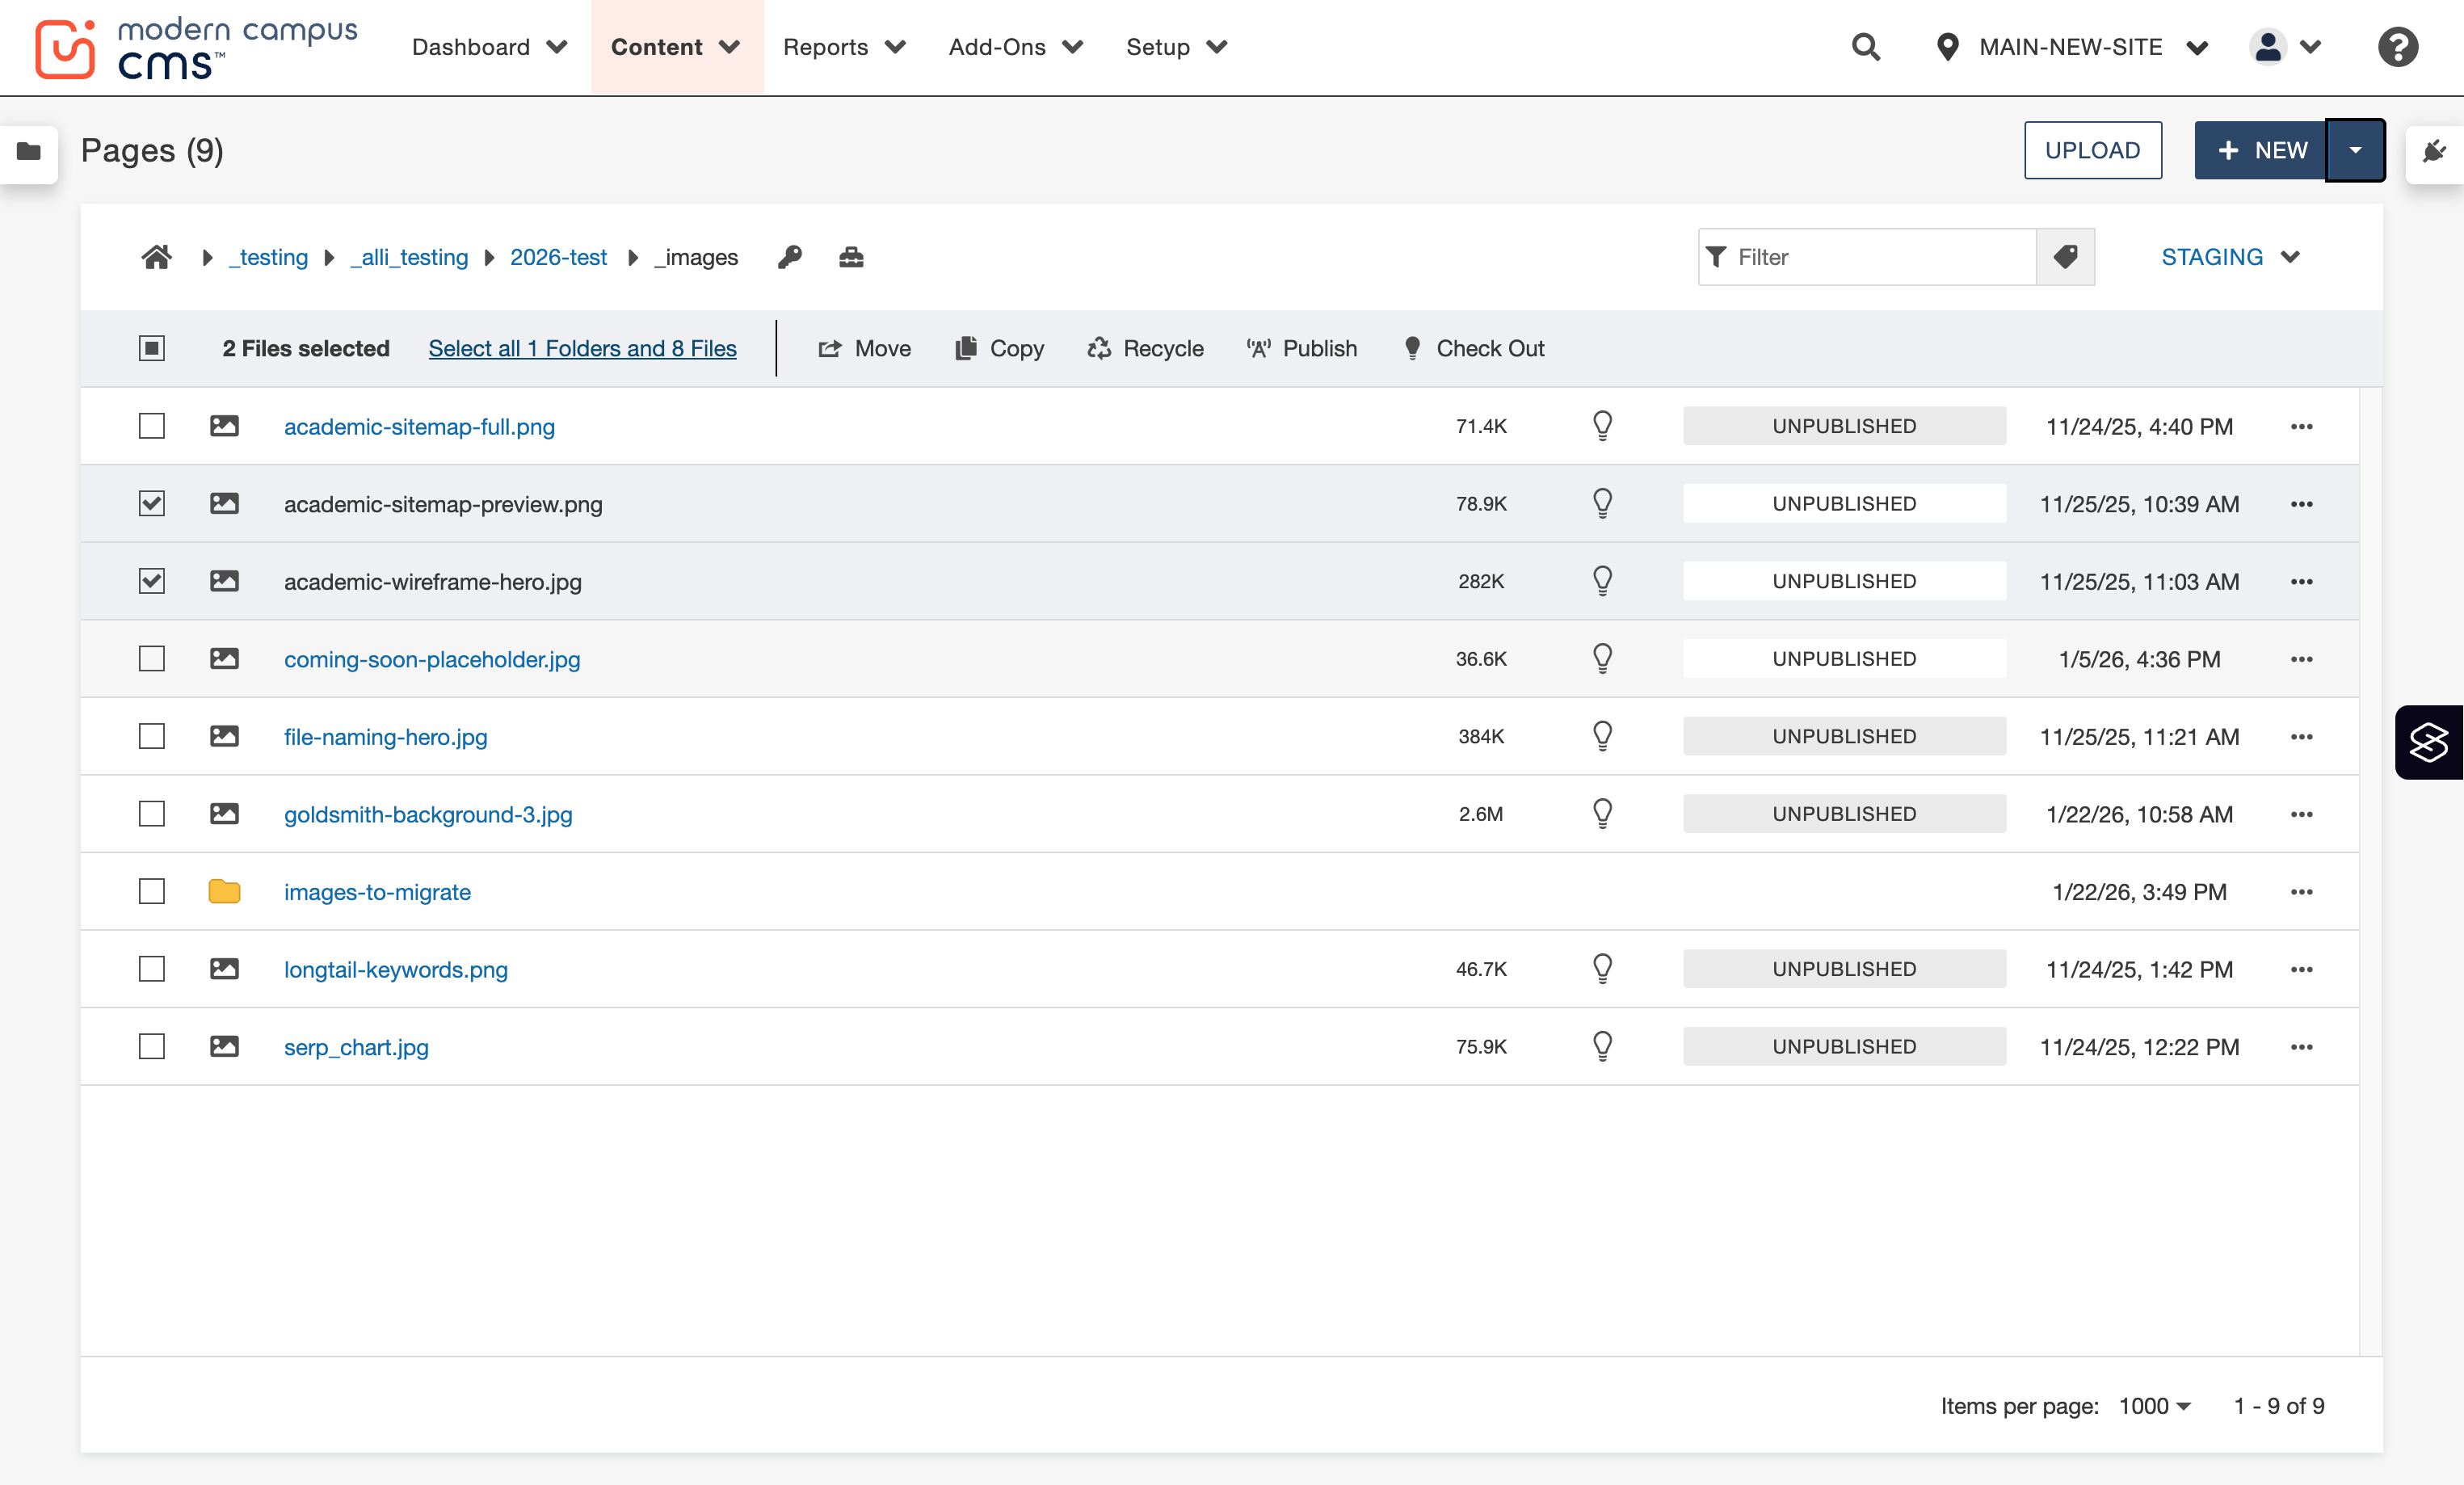The height and width of the screenshot is (1485, 2464).
Task: Check out academic-sitemap-full.png with lightbulb icon
Action: [x=1602, y=426]
